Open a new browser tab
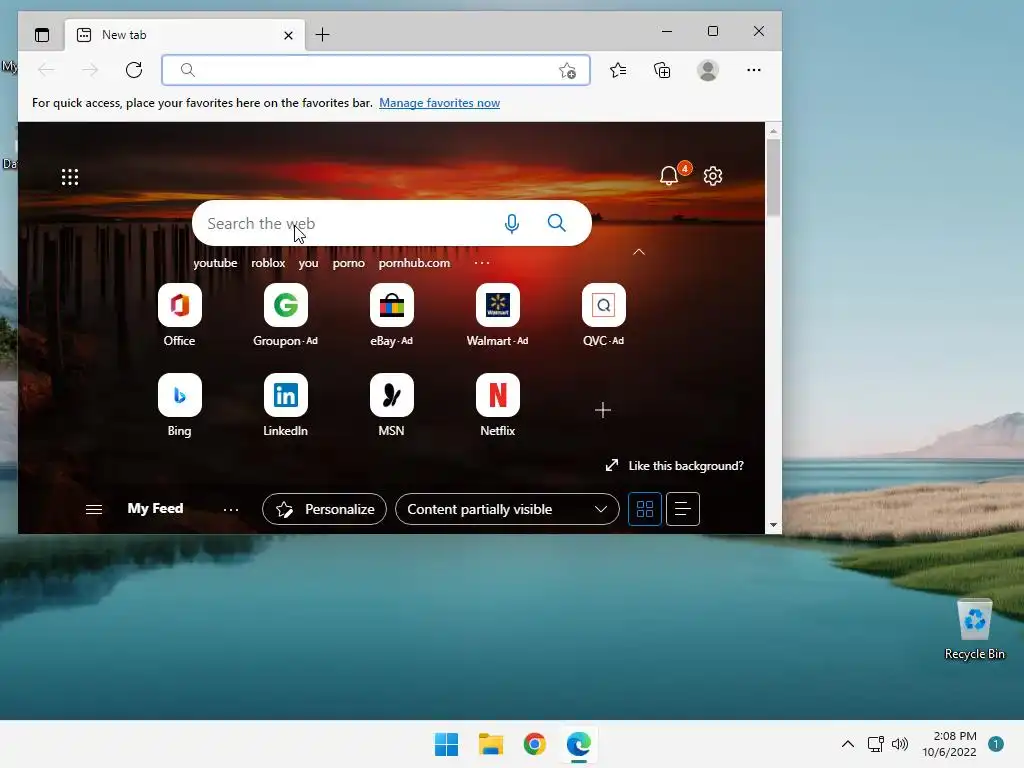 323,35
